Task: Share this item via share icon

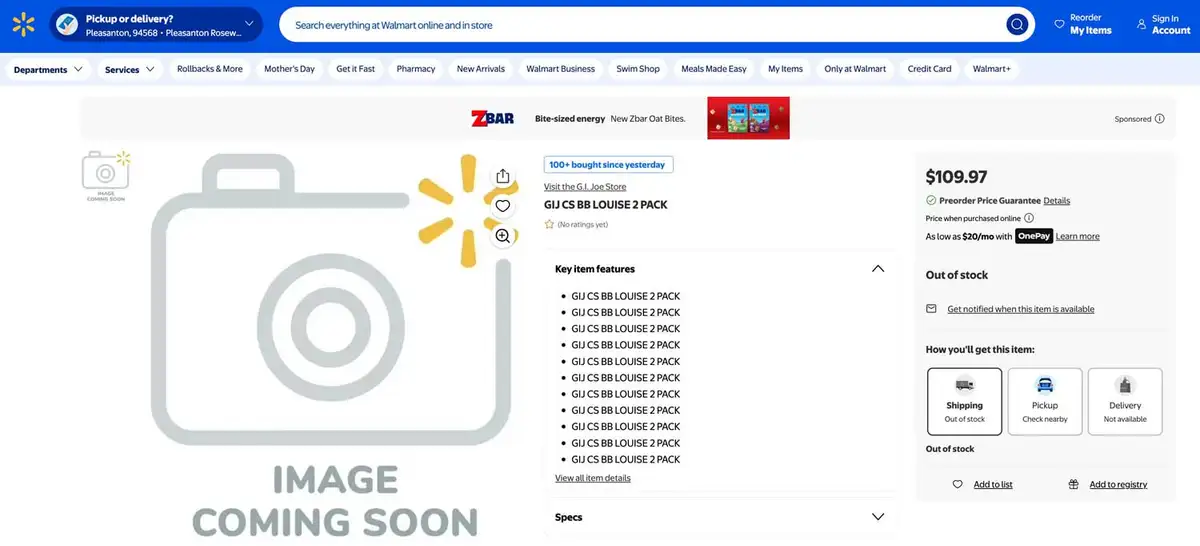Action: [503, 176]
